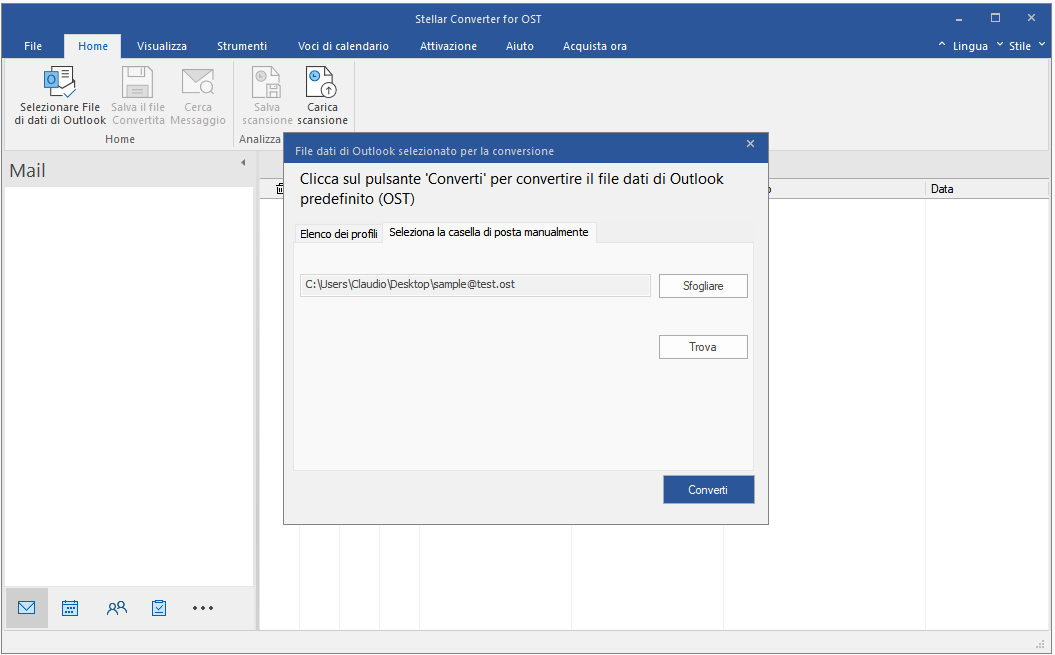Switch to the Calendar view icon
The height and width of the screenshot is (655, 1055).
[x=70, y=608]
